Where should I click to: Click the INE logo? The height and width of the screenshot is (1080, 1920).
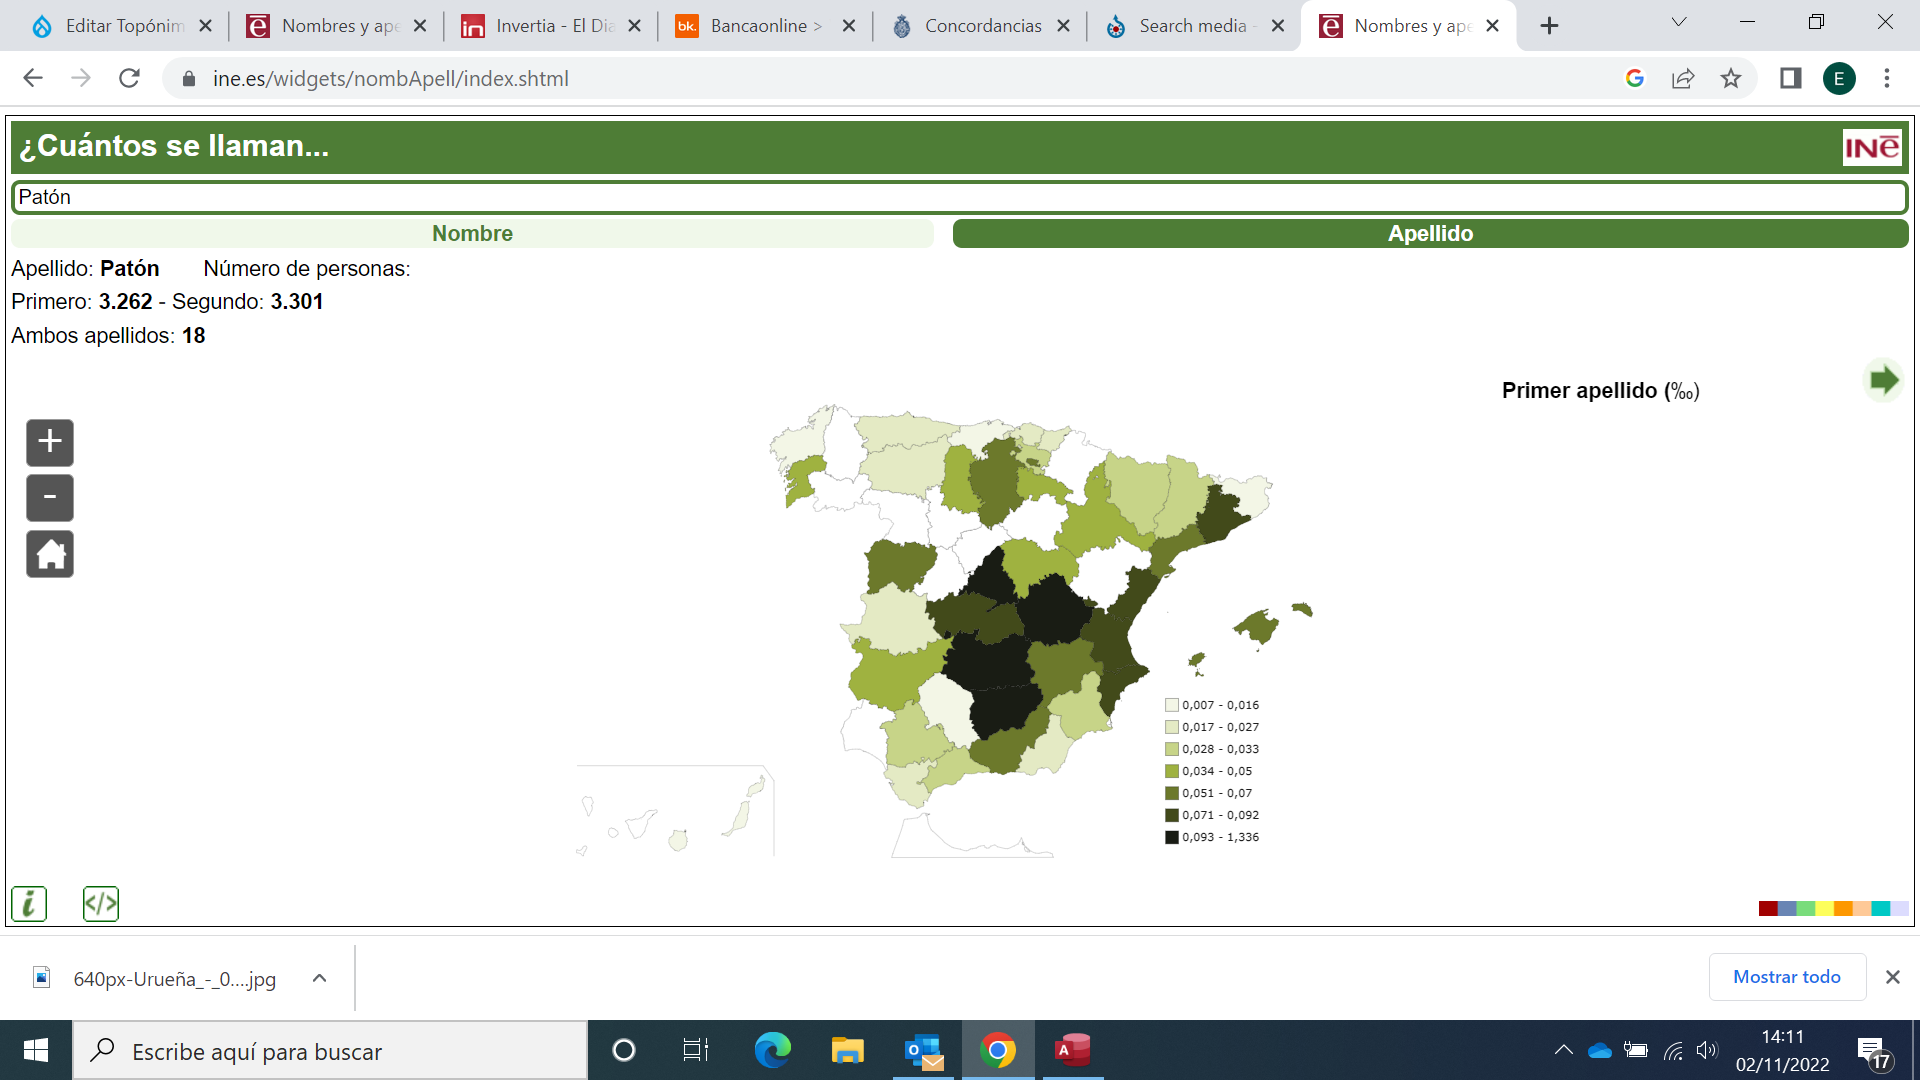[x=1871, y=148]
